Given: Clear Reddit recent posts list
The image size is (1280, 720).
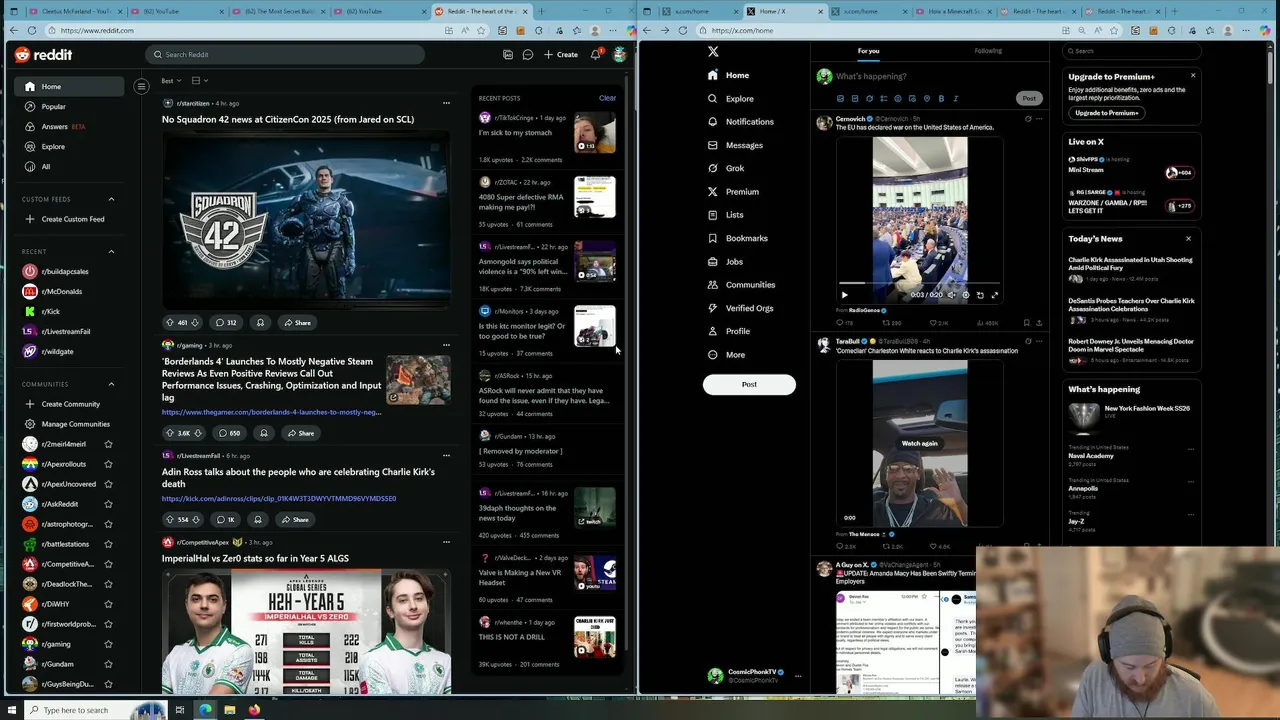Looking at the screenshot, I should click(x=607, y=98).
